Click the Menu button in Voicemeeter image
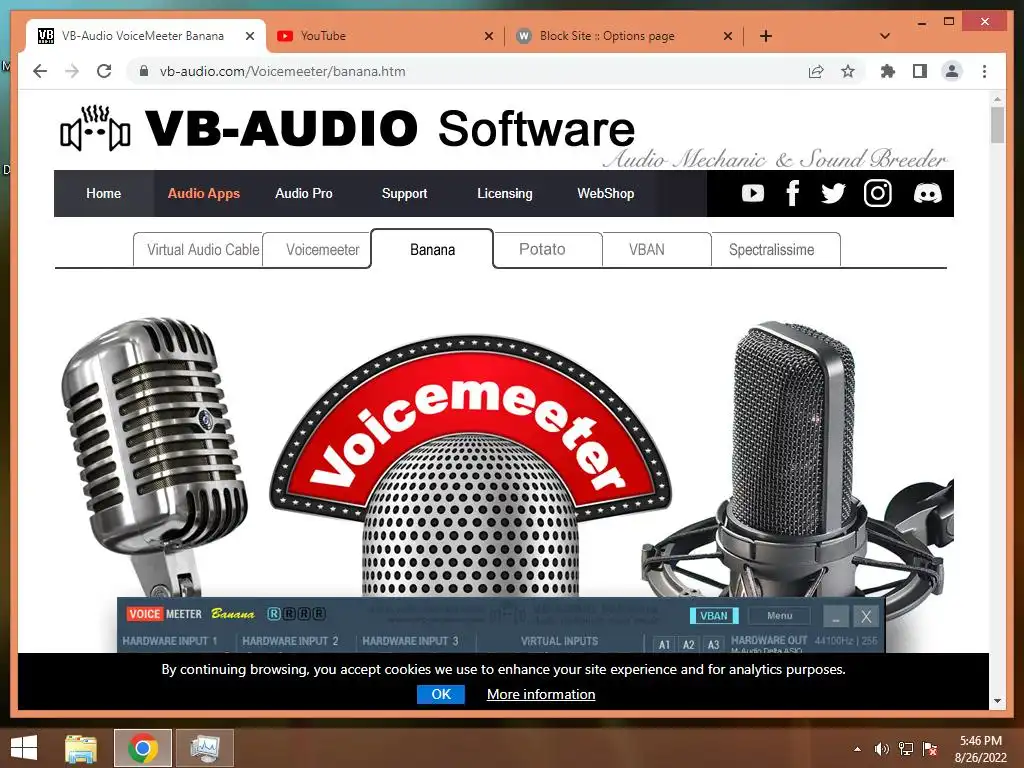Screen dimensions: 1024x768 (779, 616)
